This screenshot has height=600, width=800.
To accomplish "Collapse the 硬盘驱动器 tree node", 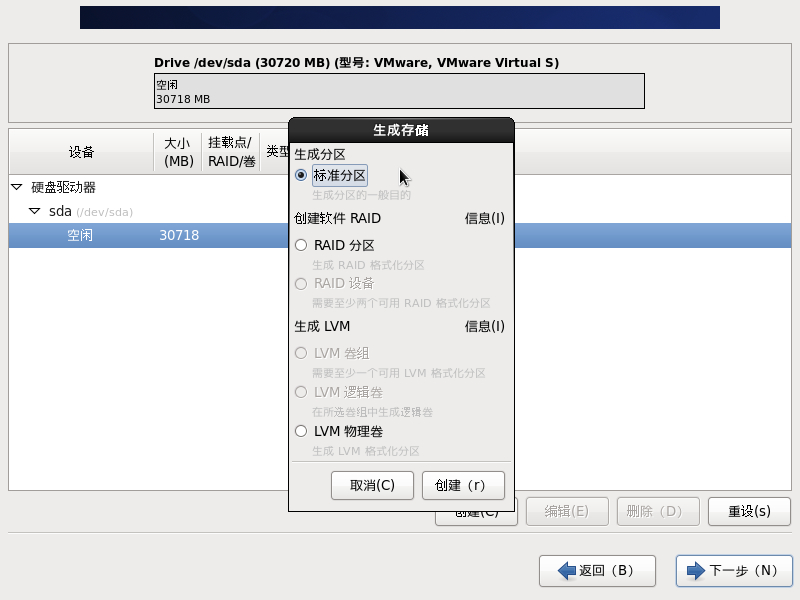I will (17, 187).
